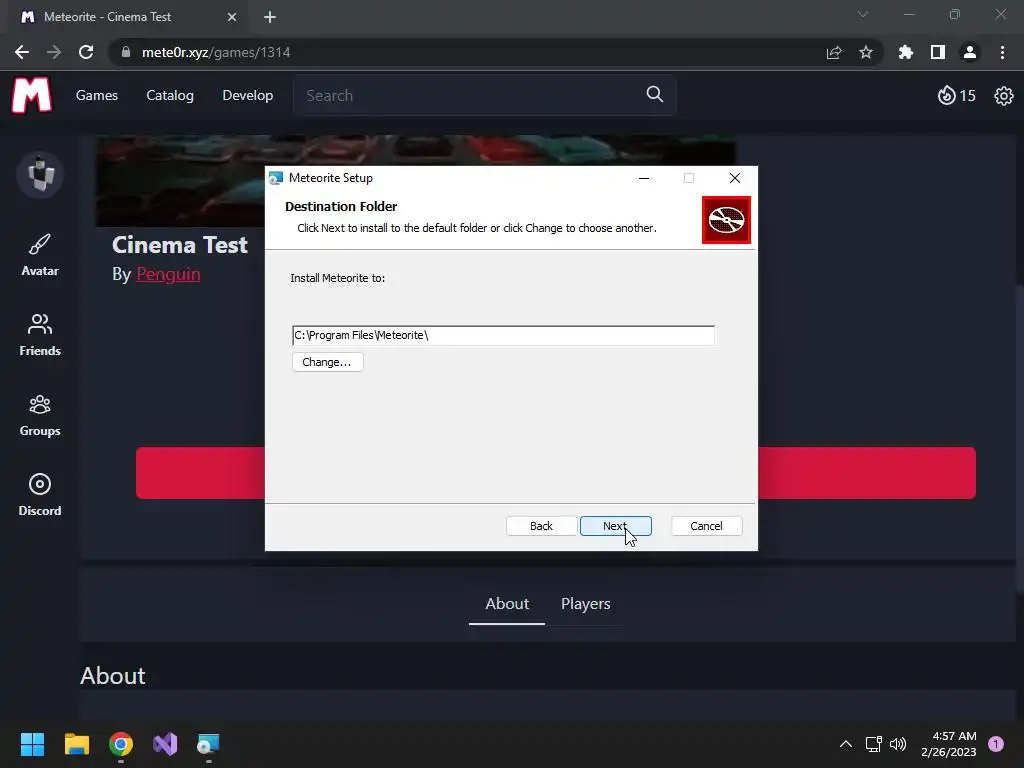Switch to the About tab
1024x768 pixels.
(x=507, y=603)
